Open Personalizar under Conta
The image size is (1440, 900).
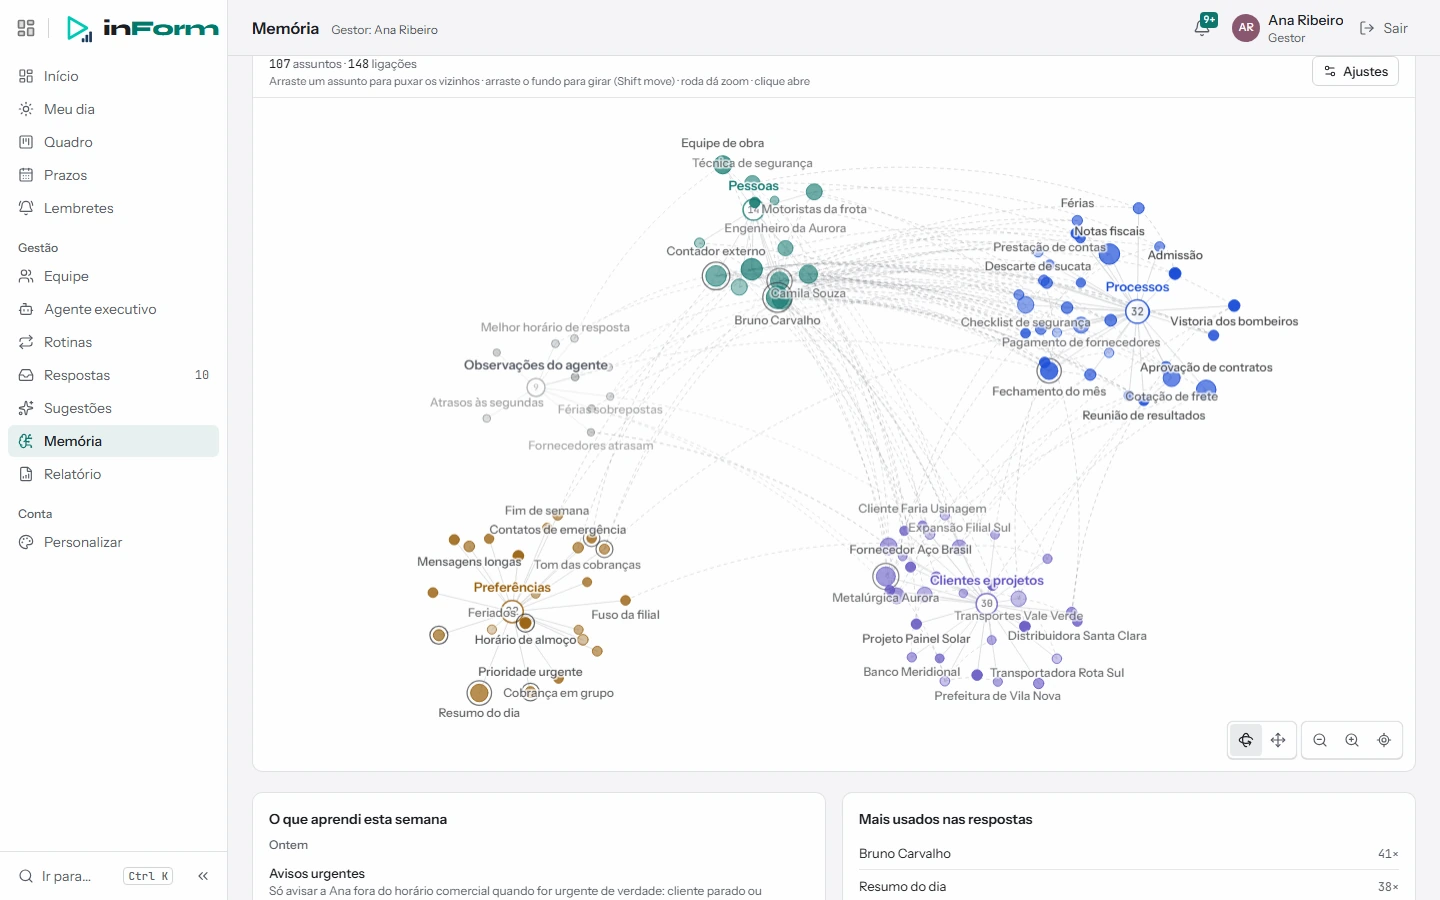point(113,542)
